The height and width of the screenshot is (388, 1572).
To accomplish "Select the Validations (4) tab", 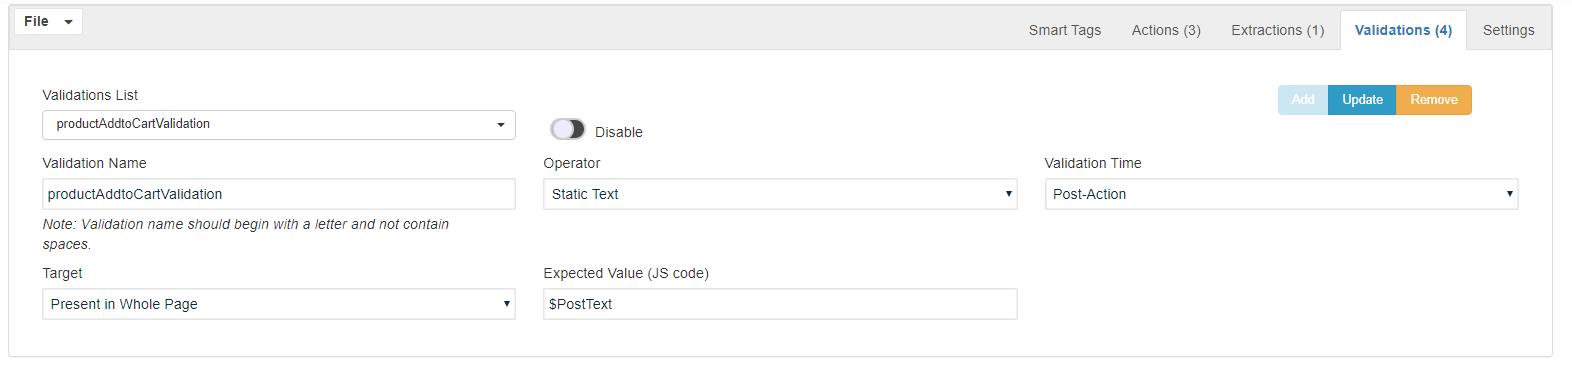I will click(1403, 30).
